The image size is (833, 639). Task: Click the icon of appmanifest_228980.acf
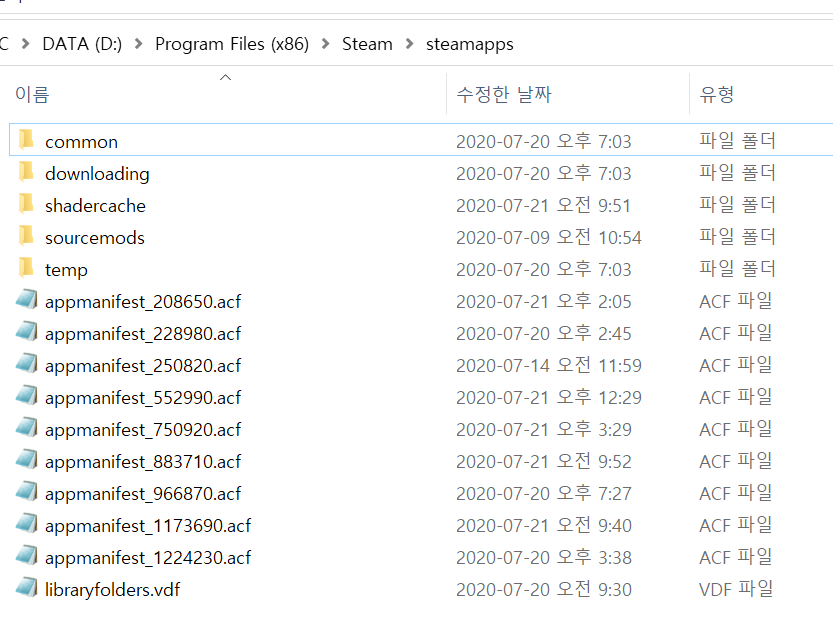27,332
